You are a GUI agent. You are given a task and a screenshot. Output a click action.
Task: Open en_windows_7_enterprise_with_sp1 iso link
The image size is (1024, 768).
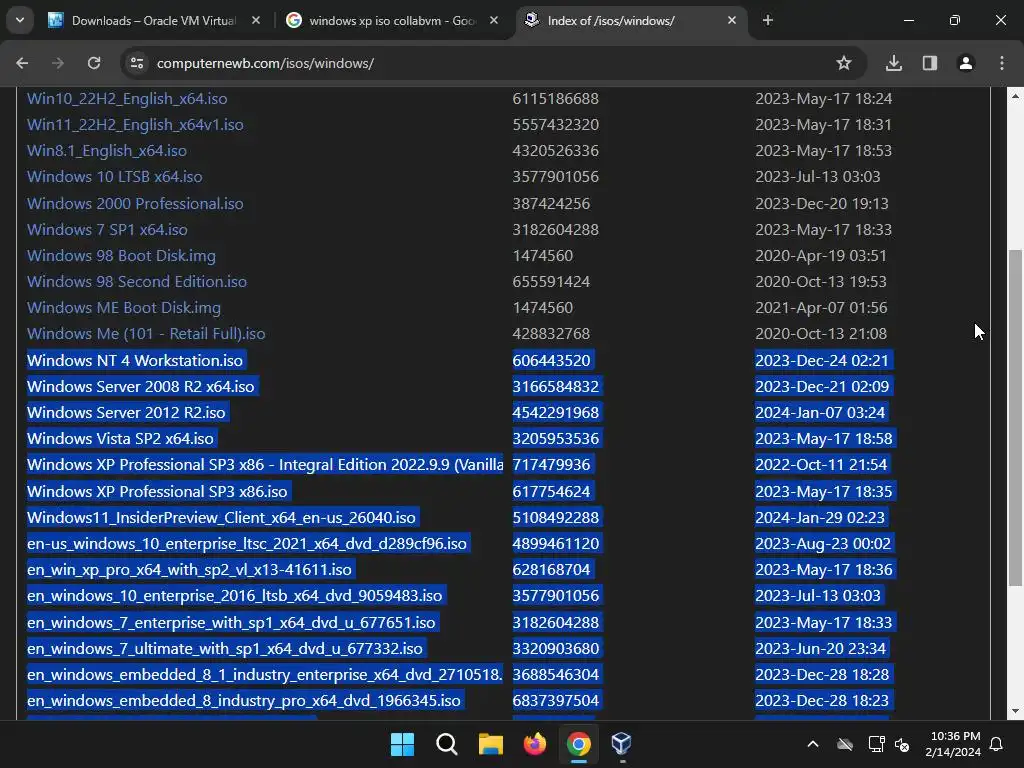coord(231,622)
